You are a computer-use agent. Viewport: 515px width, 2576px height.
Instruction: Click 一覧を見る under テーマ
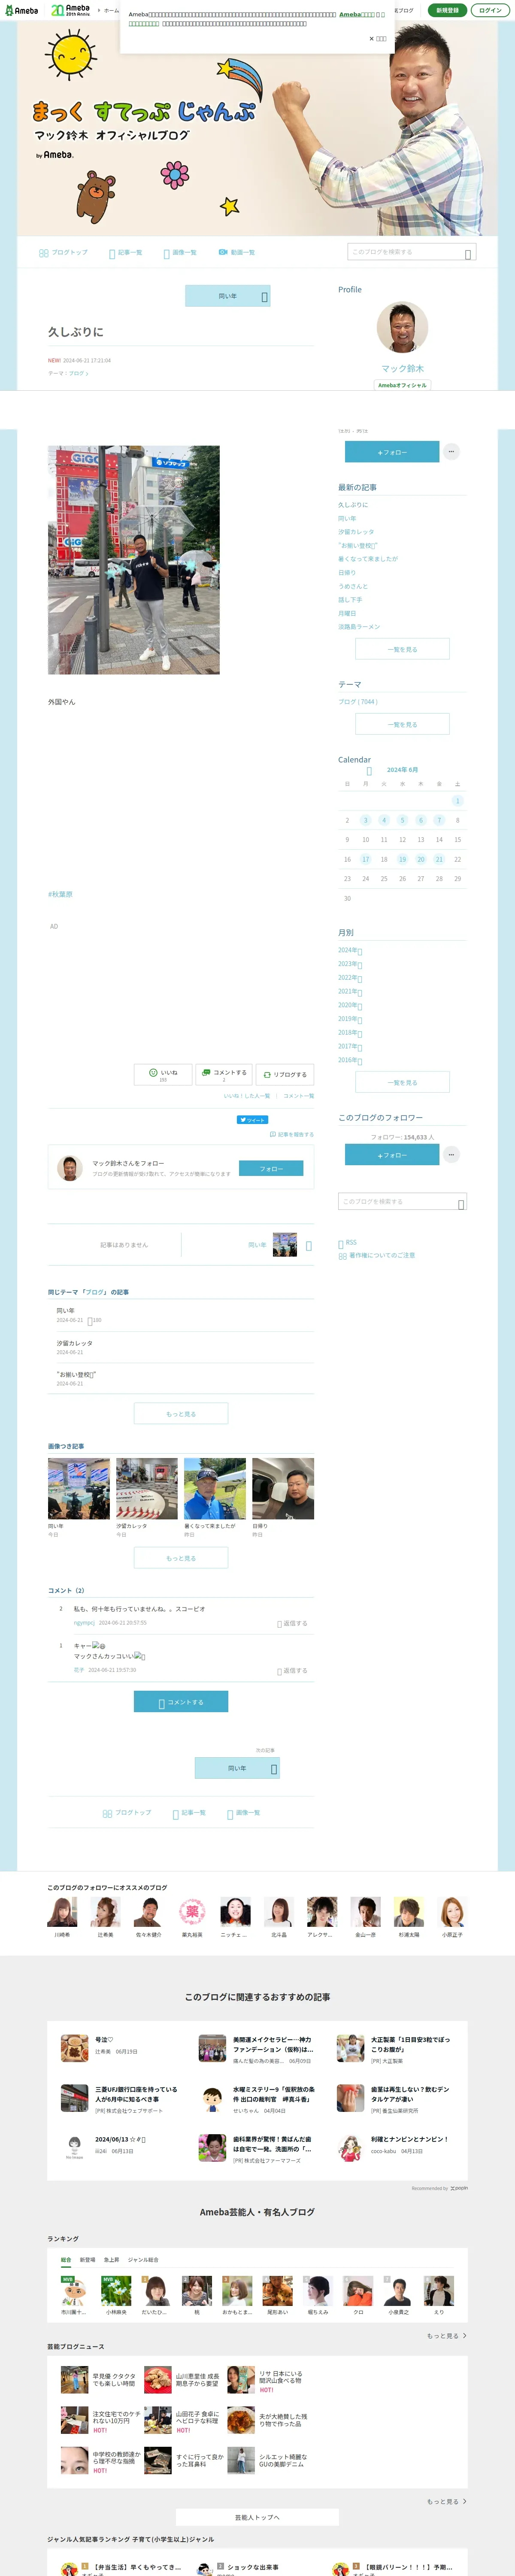tap(402, 724)
